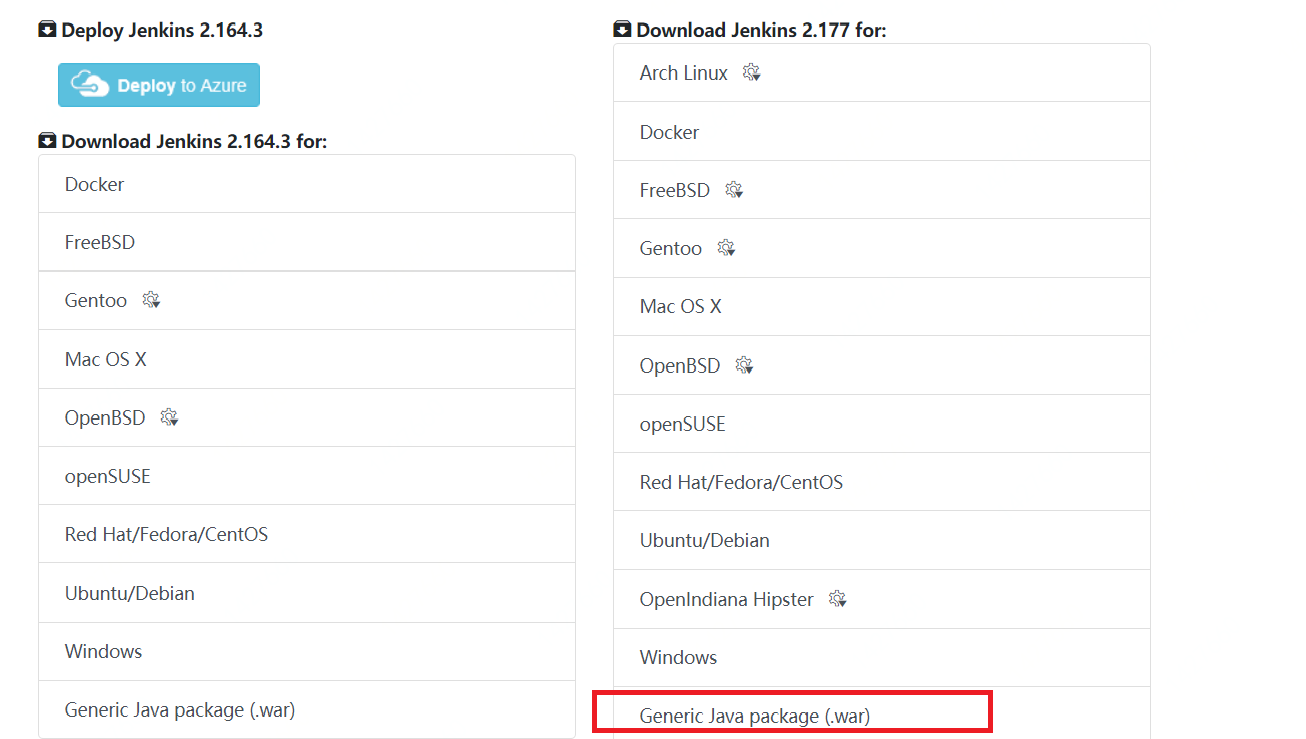Download Generic Java package (.war) for 2.177

(882, 713)
